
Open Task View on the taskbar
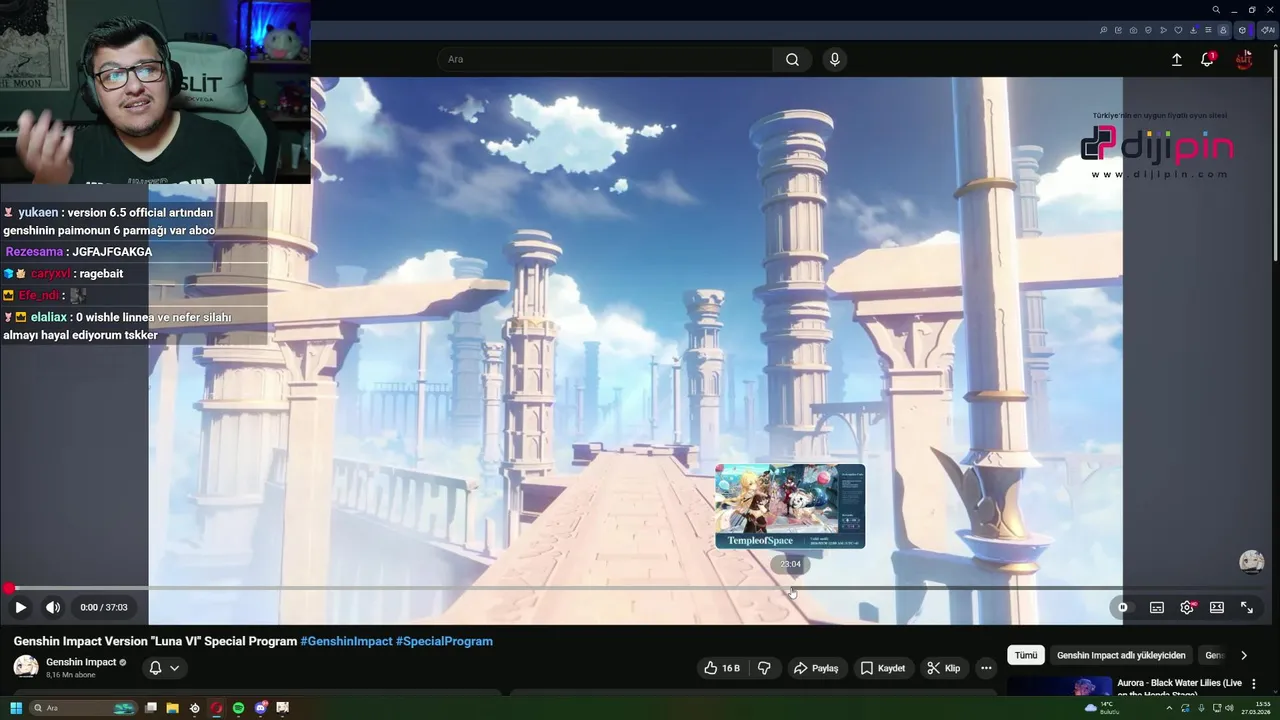[x=151, y=708]
